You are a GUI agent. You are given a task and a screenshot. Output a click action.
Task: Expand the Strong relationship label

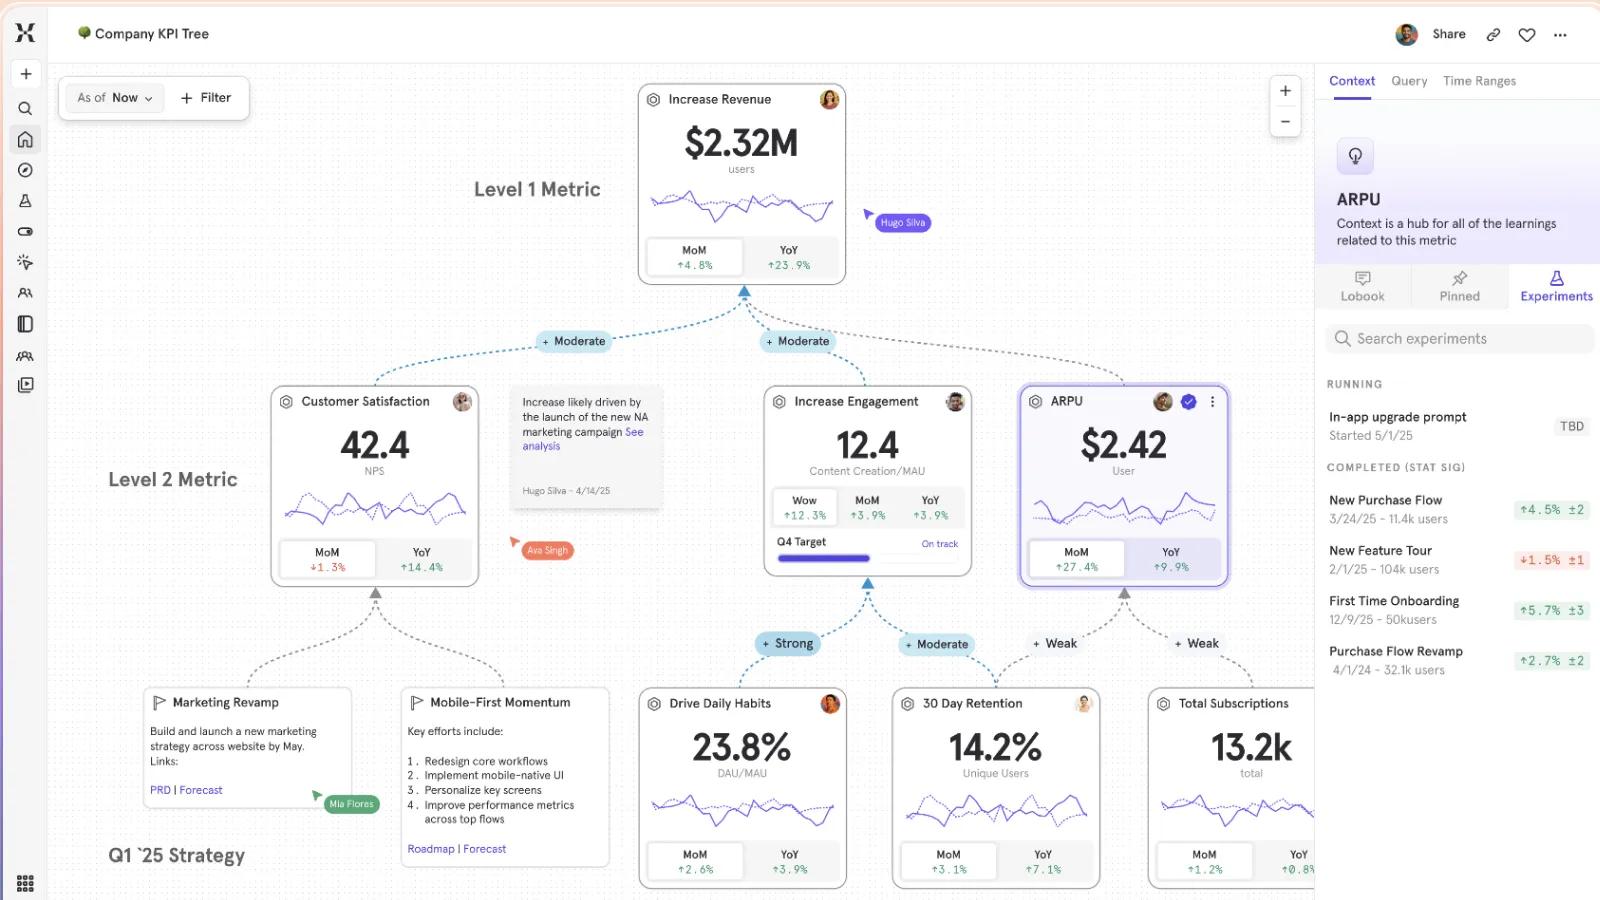[787, 644]
